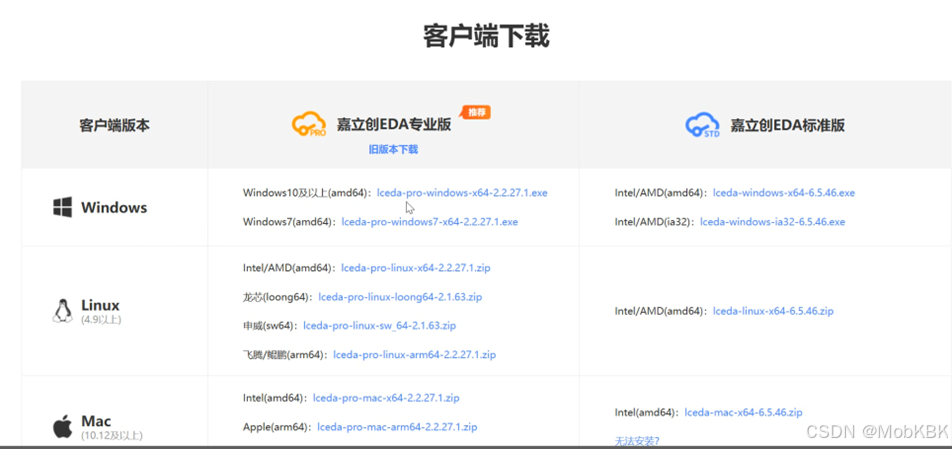The width and height of the screenshot is (952, 449).
Task: Click the 飞腾/鲲鹏(arm64) label
Action: pos(284,354)
